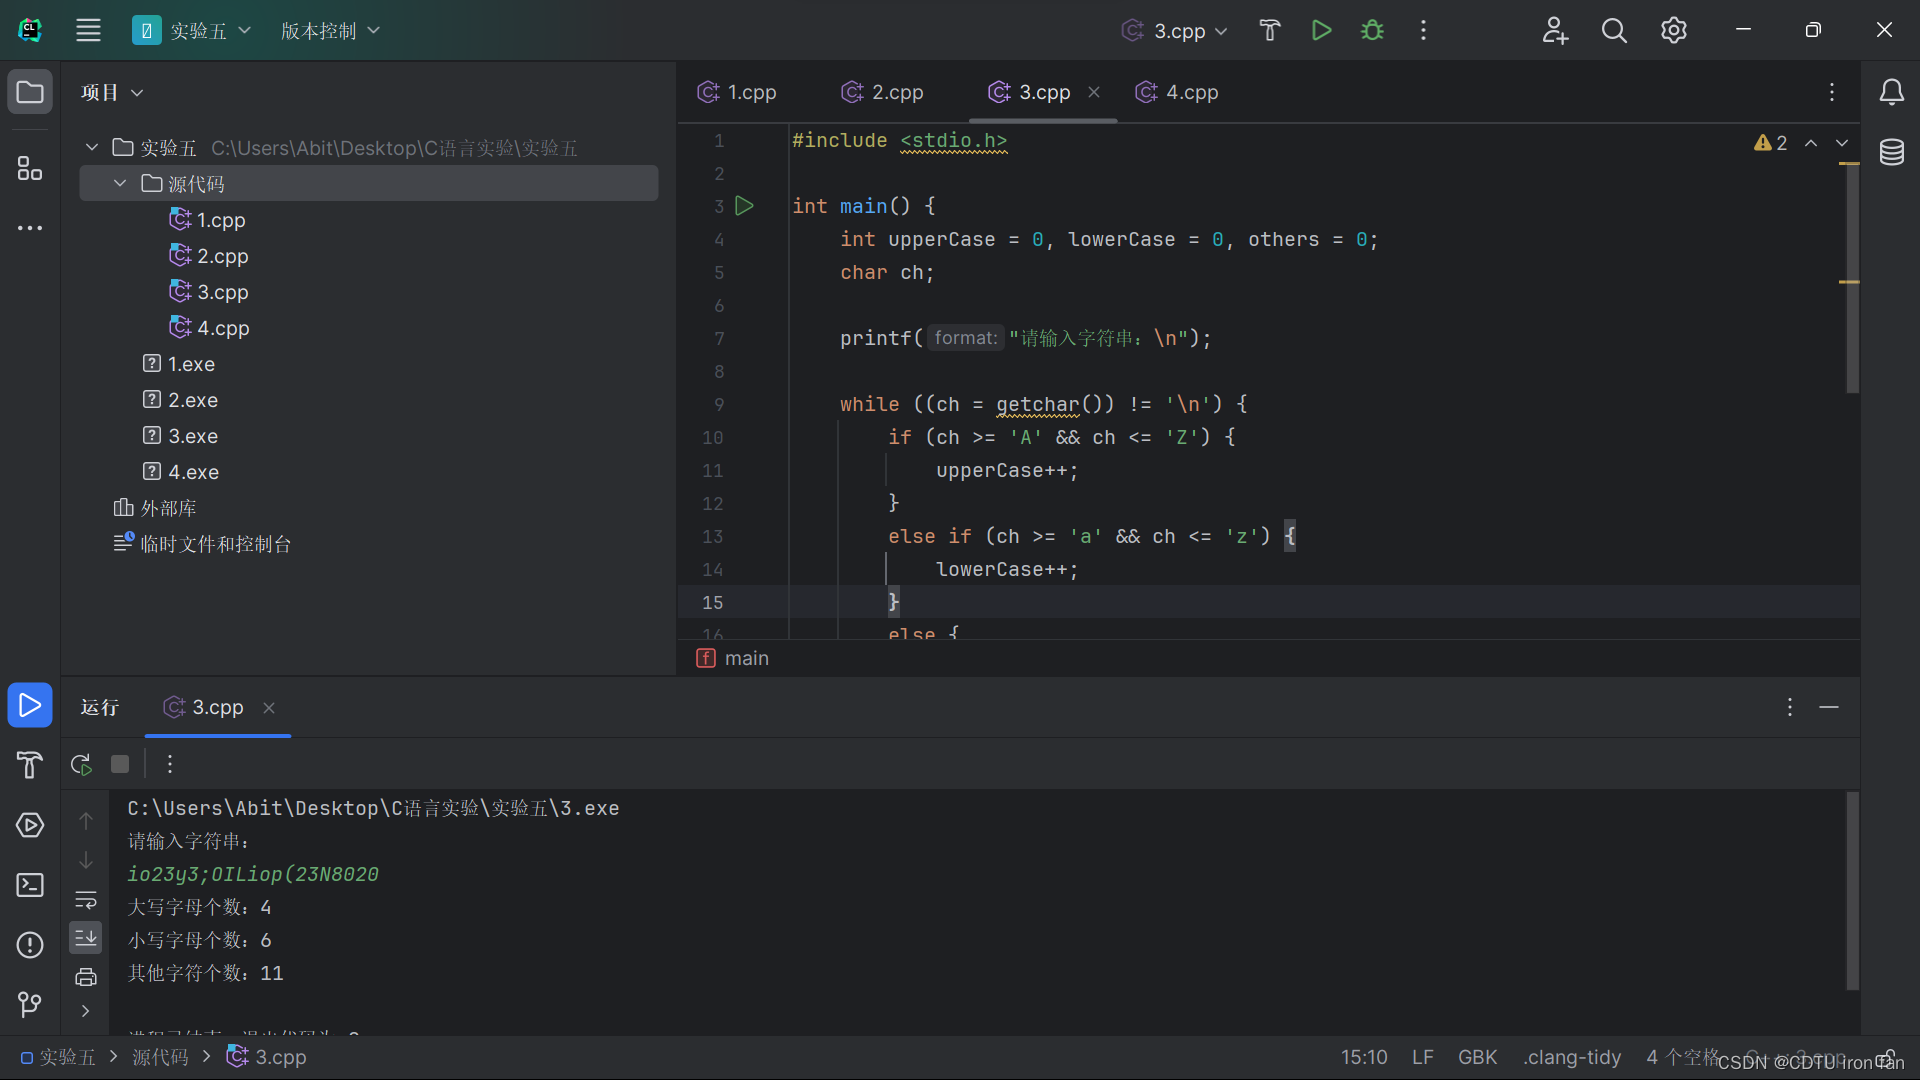Click 源代码 in the path breadcrumb
Image resolution: width=1920 pixels, height=1080 pixels.
tap(160, 1057)
